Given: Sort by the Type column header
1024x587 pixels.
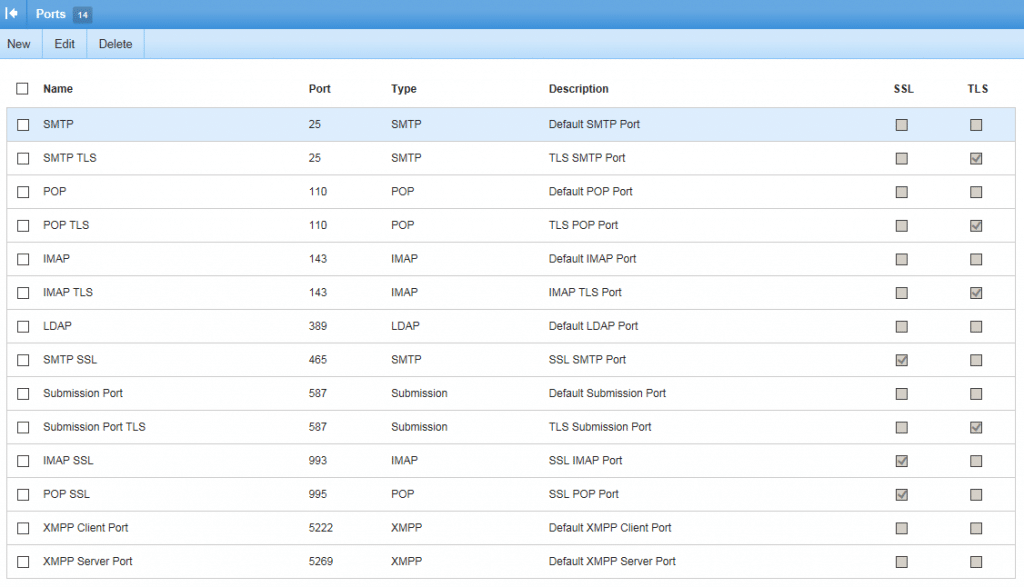Looking at the screenshot, I should point(403,88).
